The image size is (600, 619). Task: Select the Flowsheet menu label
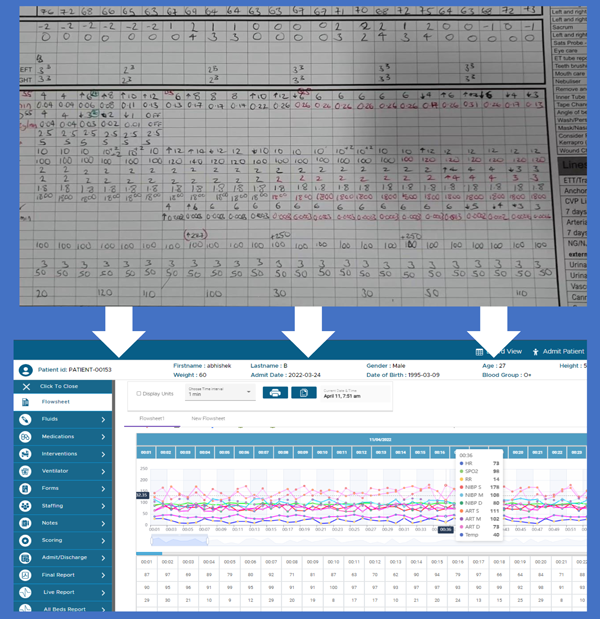pos(56,402)
